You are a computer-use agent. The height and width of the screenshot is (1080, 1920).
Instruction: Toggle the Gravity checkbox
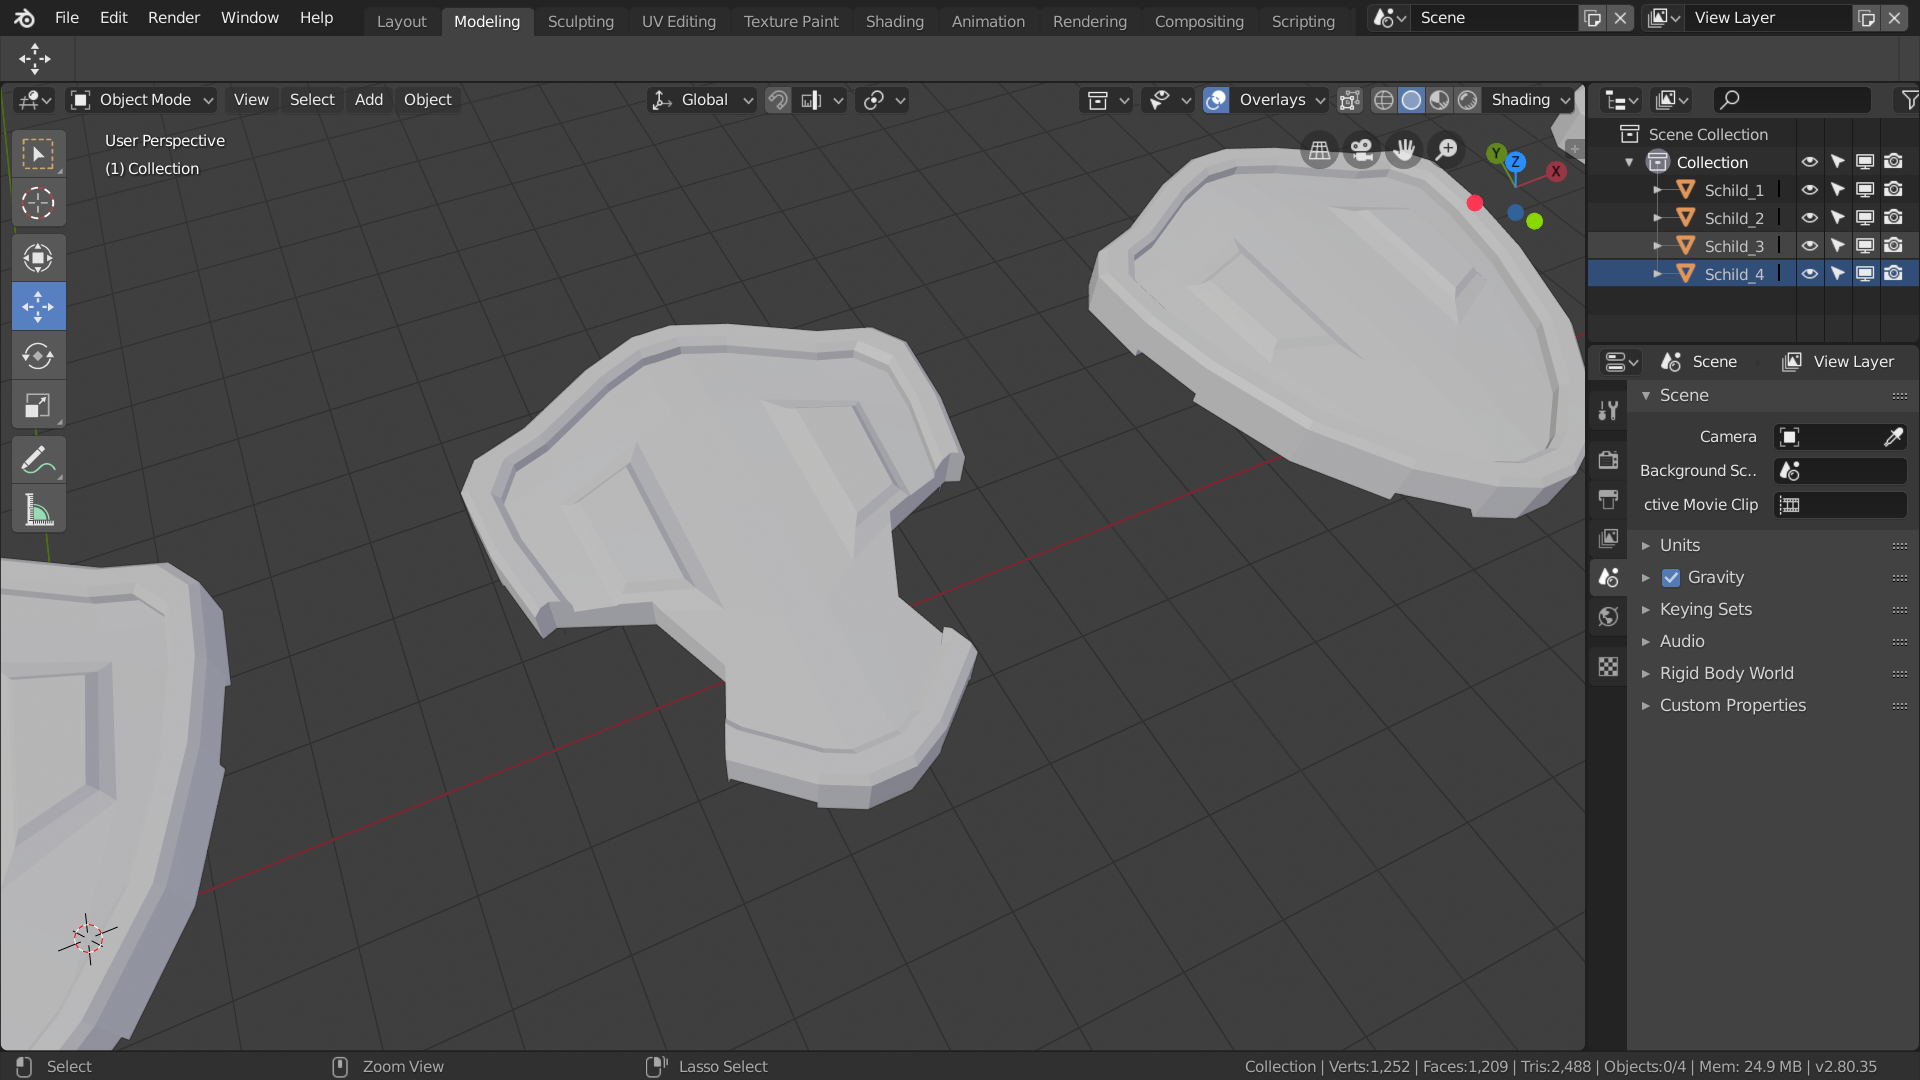pos(1671,578)
